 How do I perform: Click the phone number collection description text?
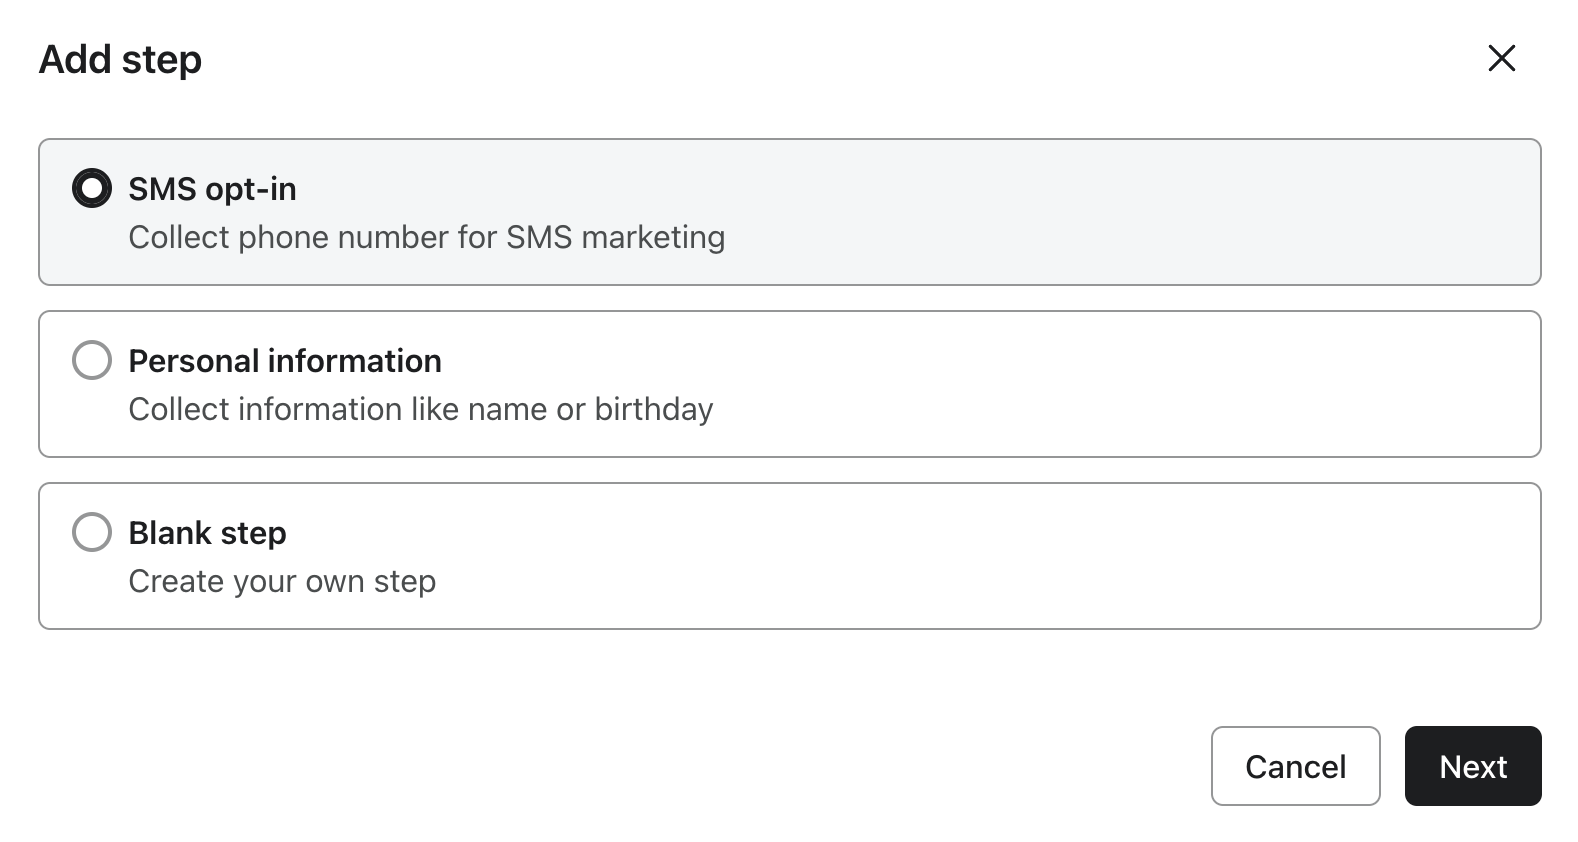point(426,237)
